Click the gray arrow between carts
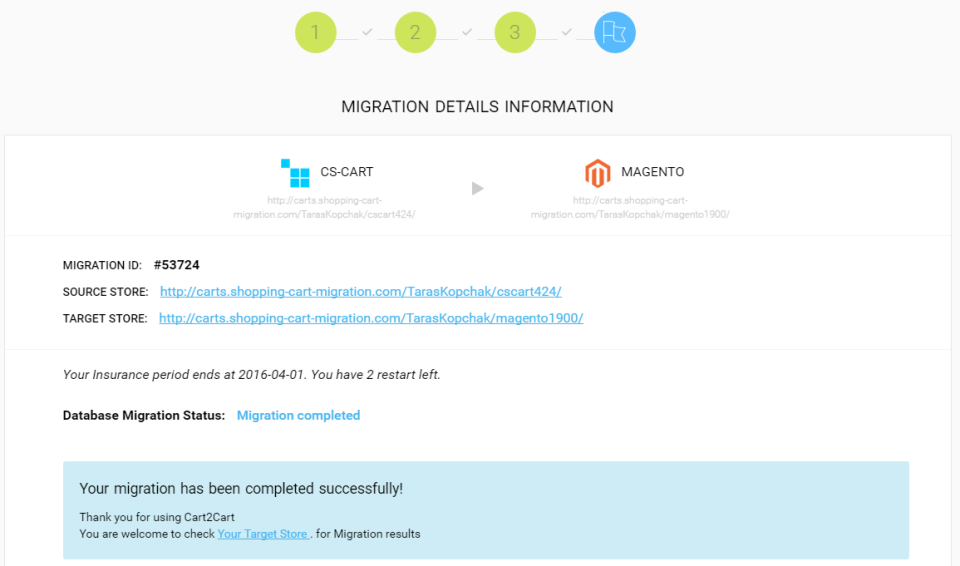The image size is (960, 566). (478, 188)
